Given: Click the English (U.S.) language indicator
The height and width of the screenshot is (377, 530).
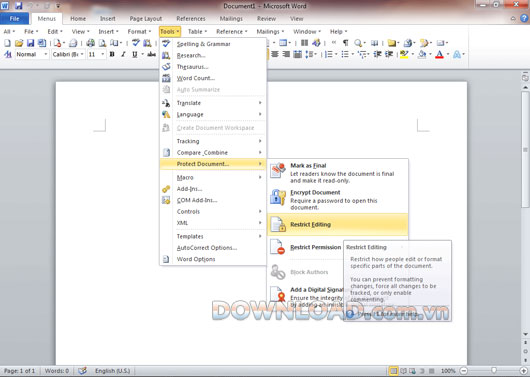Looking at the screenshot, I should (x=112, y=371).
